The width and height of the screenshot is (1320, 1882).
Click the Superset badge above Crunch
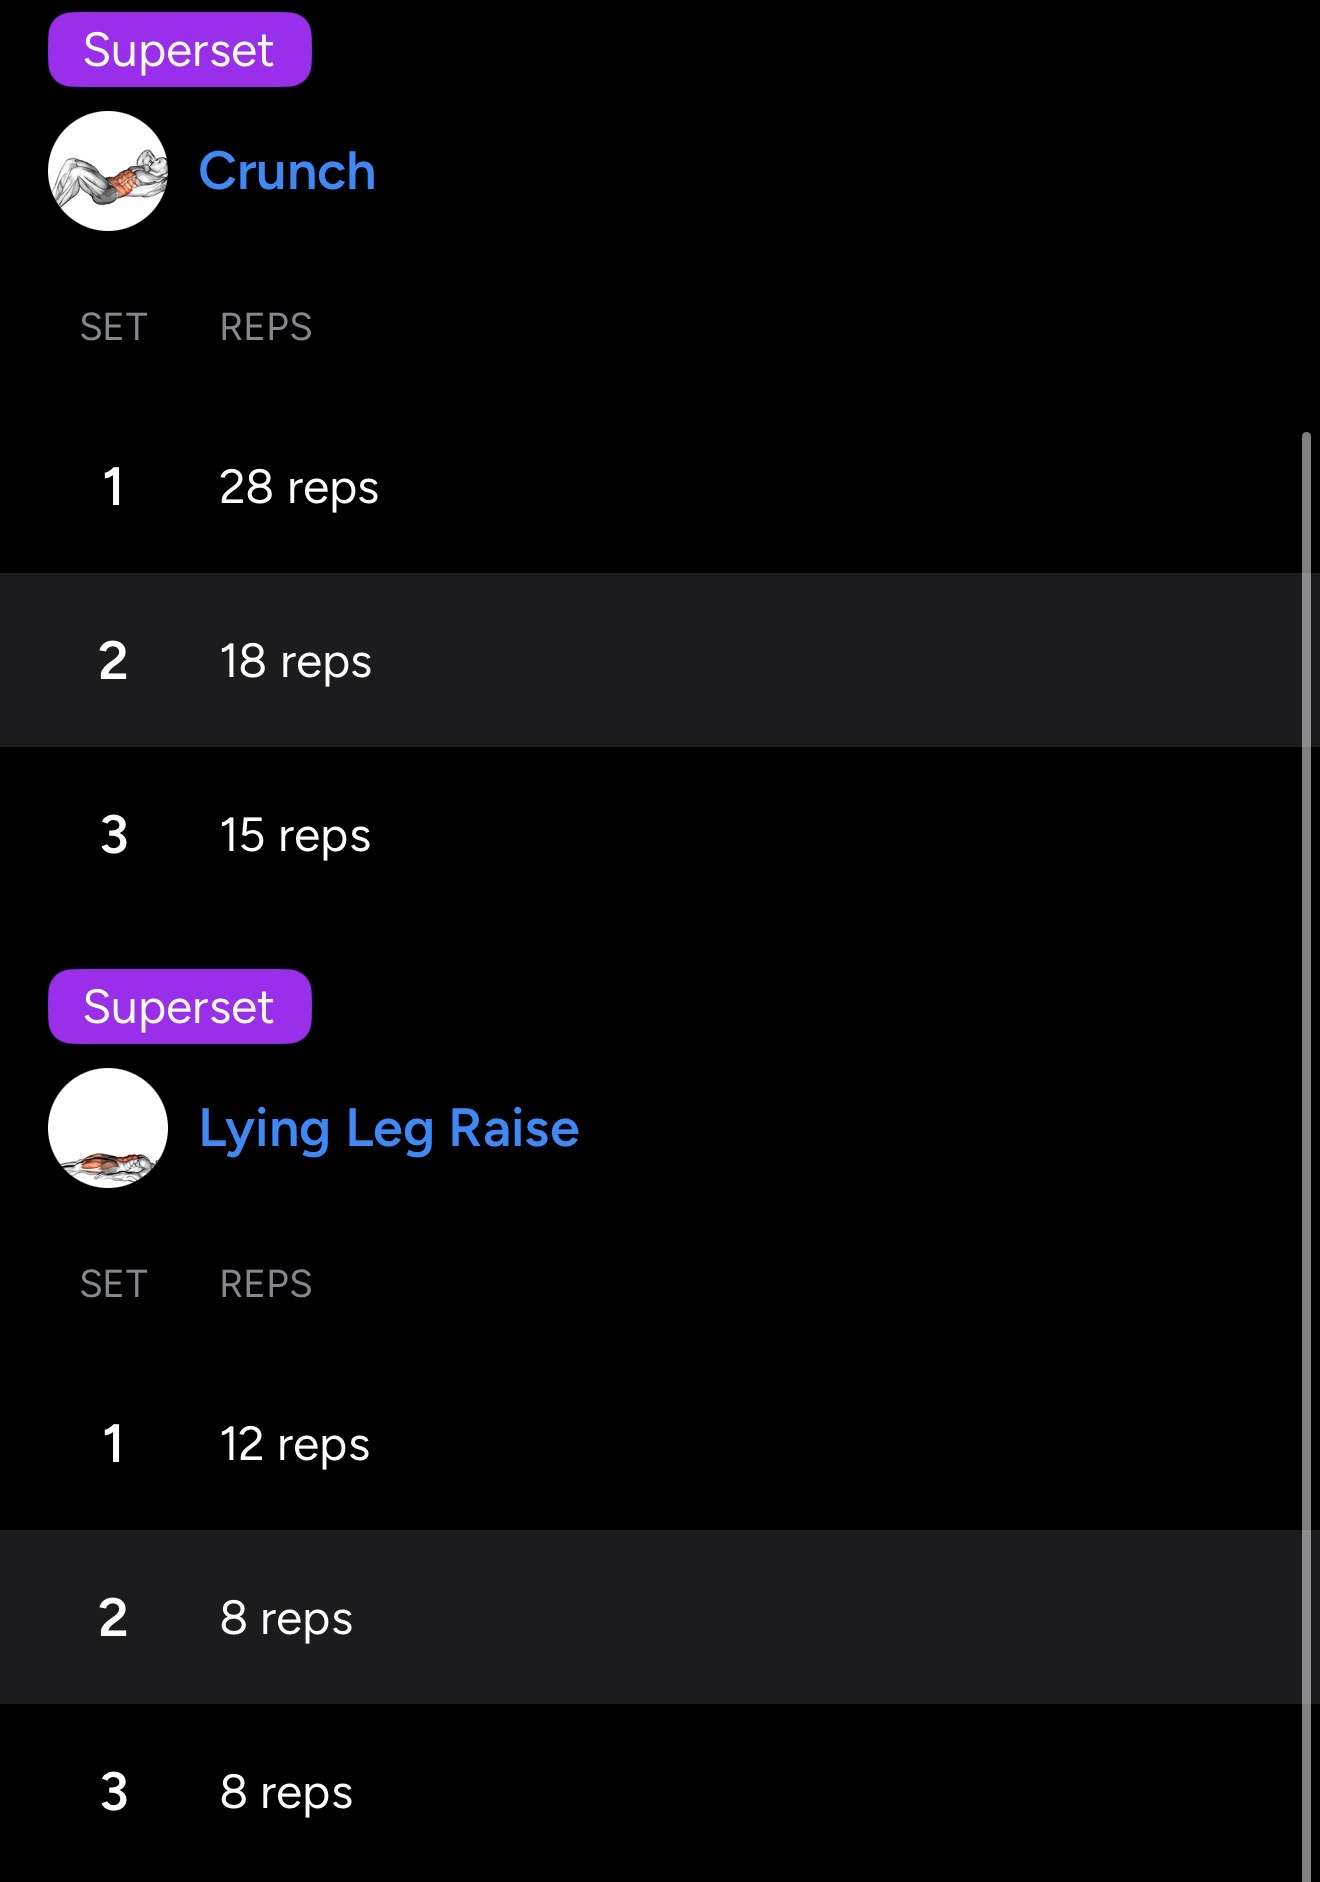point(180,50)
